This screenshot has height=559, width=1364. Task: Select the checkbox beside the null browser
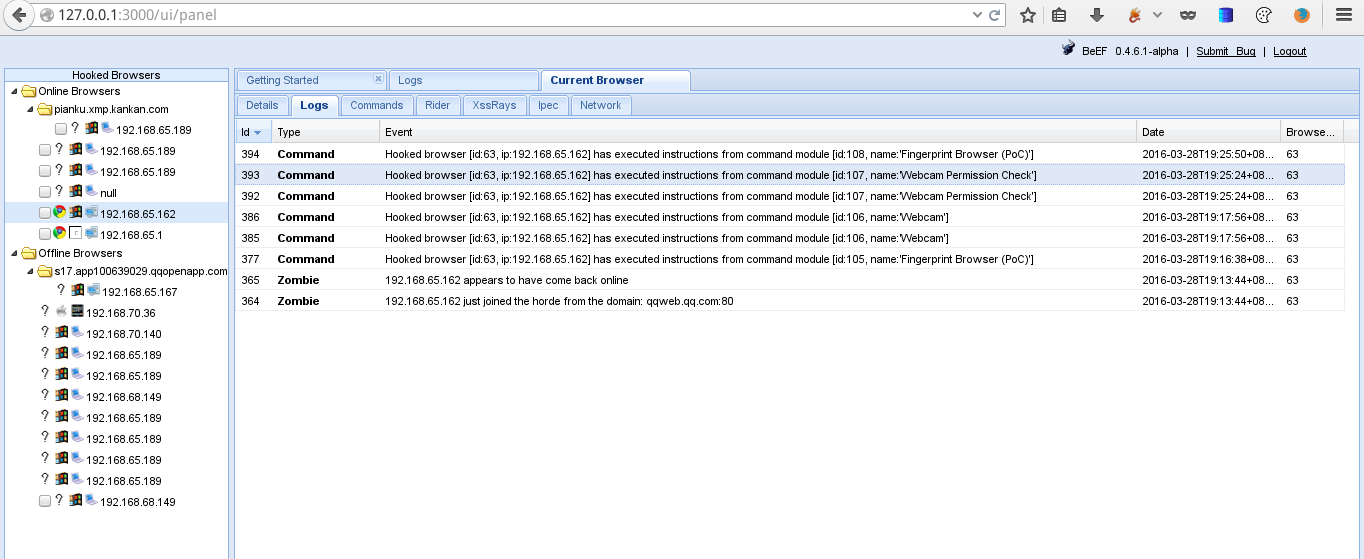45,192
